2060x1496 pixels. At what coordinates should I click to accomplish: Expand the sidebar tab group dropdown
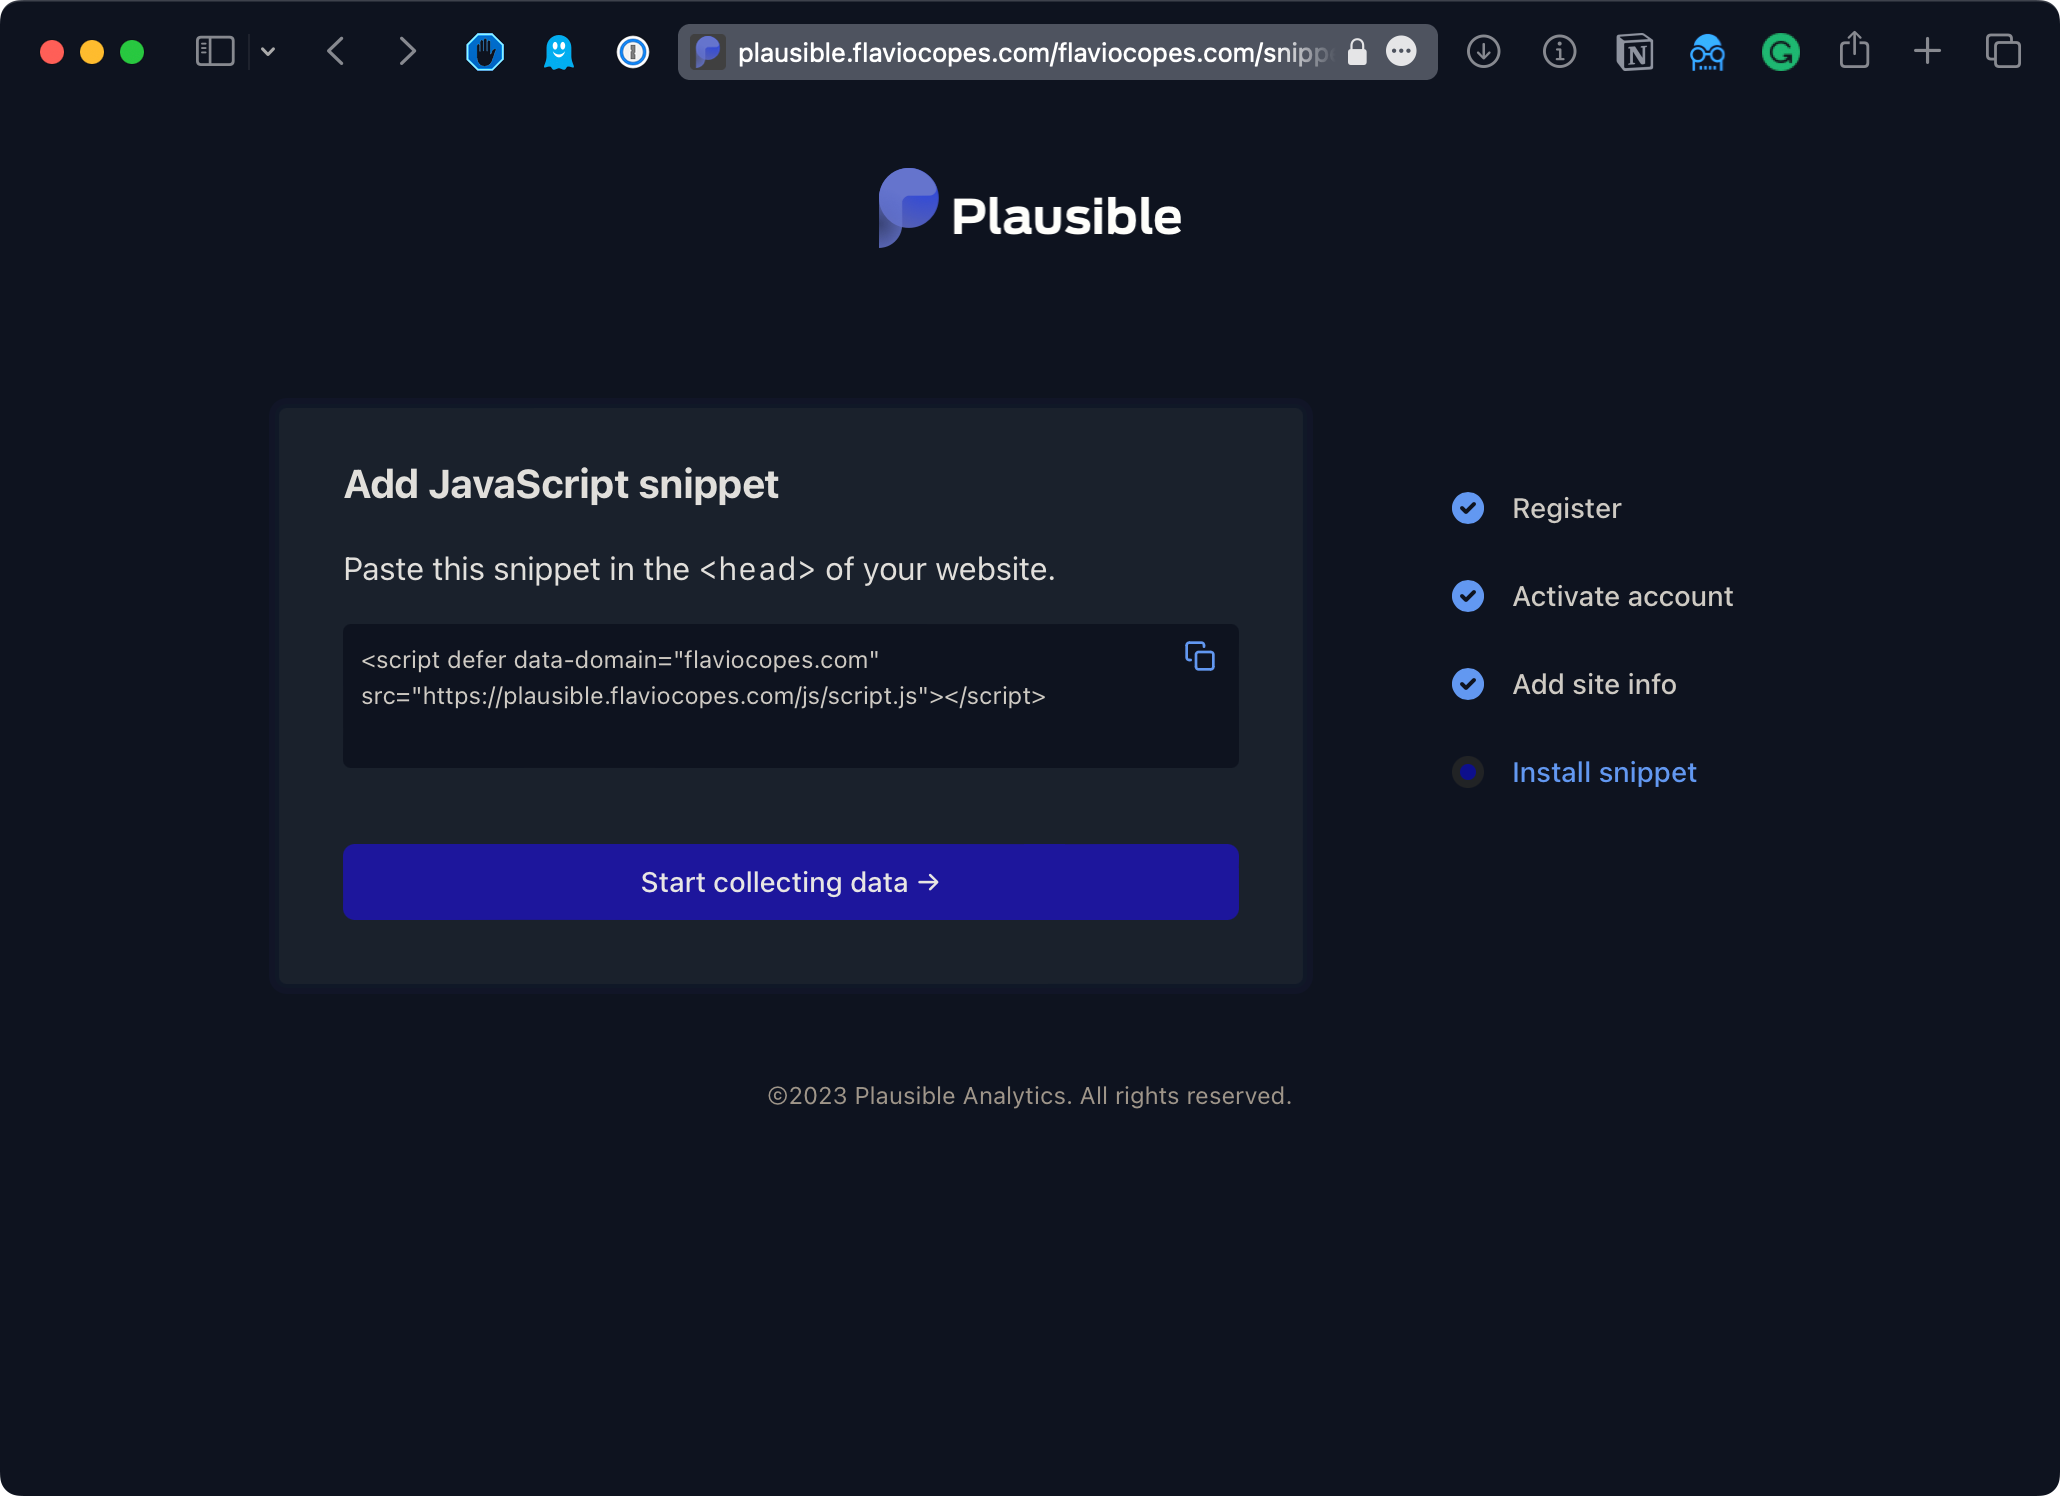click(x=268, y=51)
